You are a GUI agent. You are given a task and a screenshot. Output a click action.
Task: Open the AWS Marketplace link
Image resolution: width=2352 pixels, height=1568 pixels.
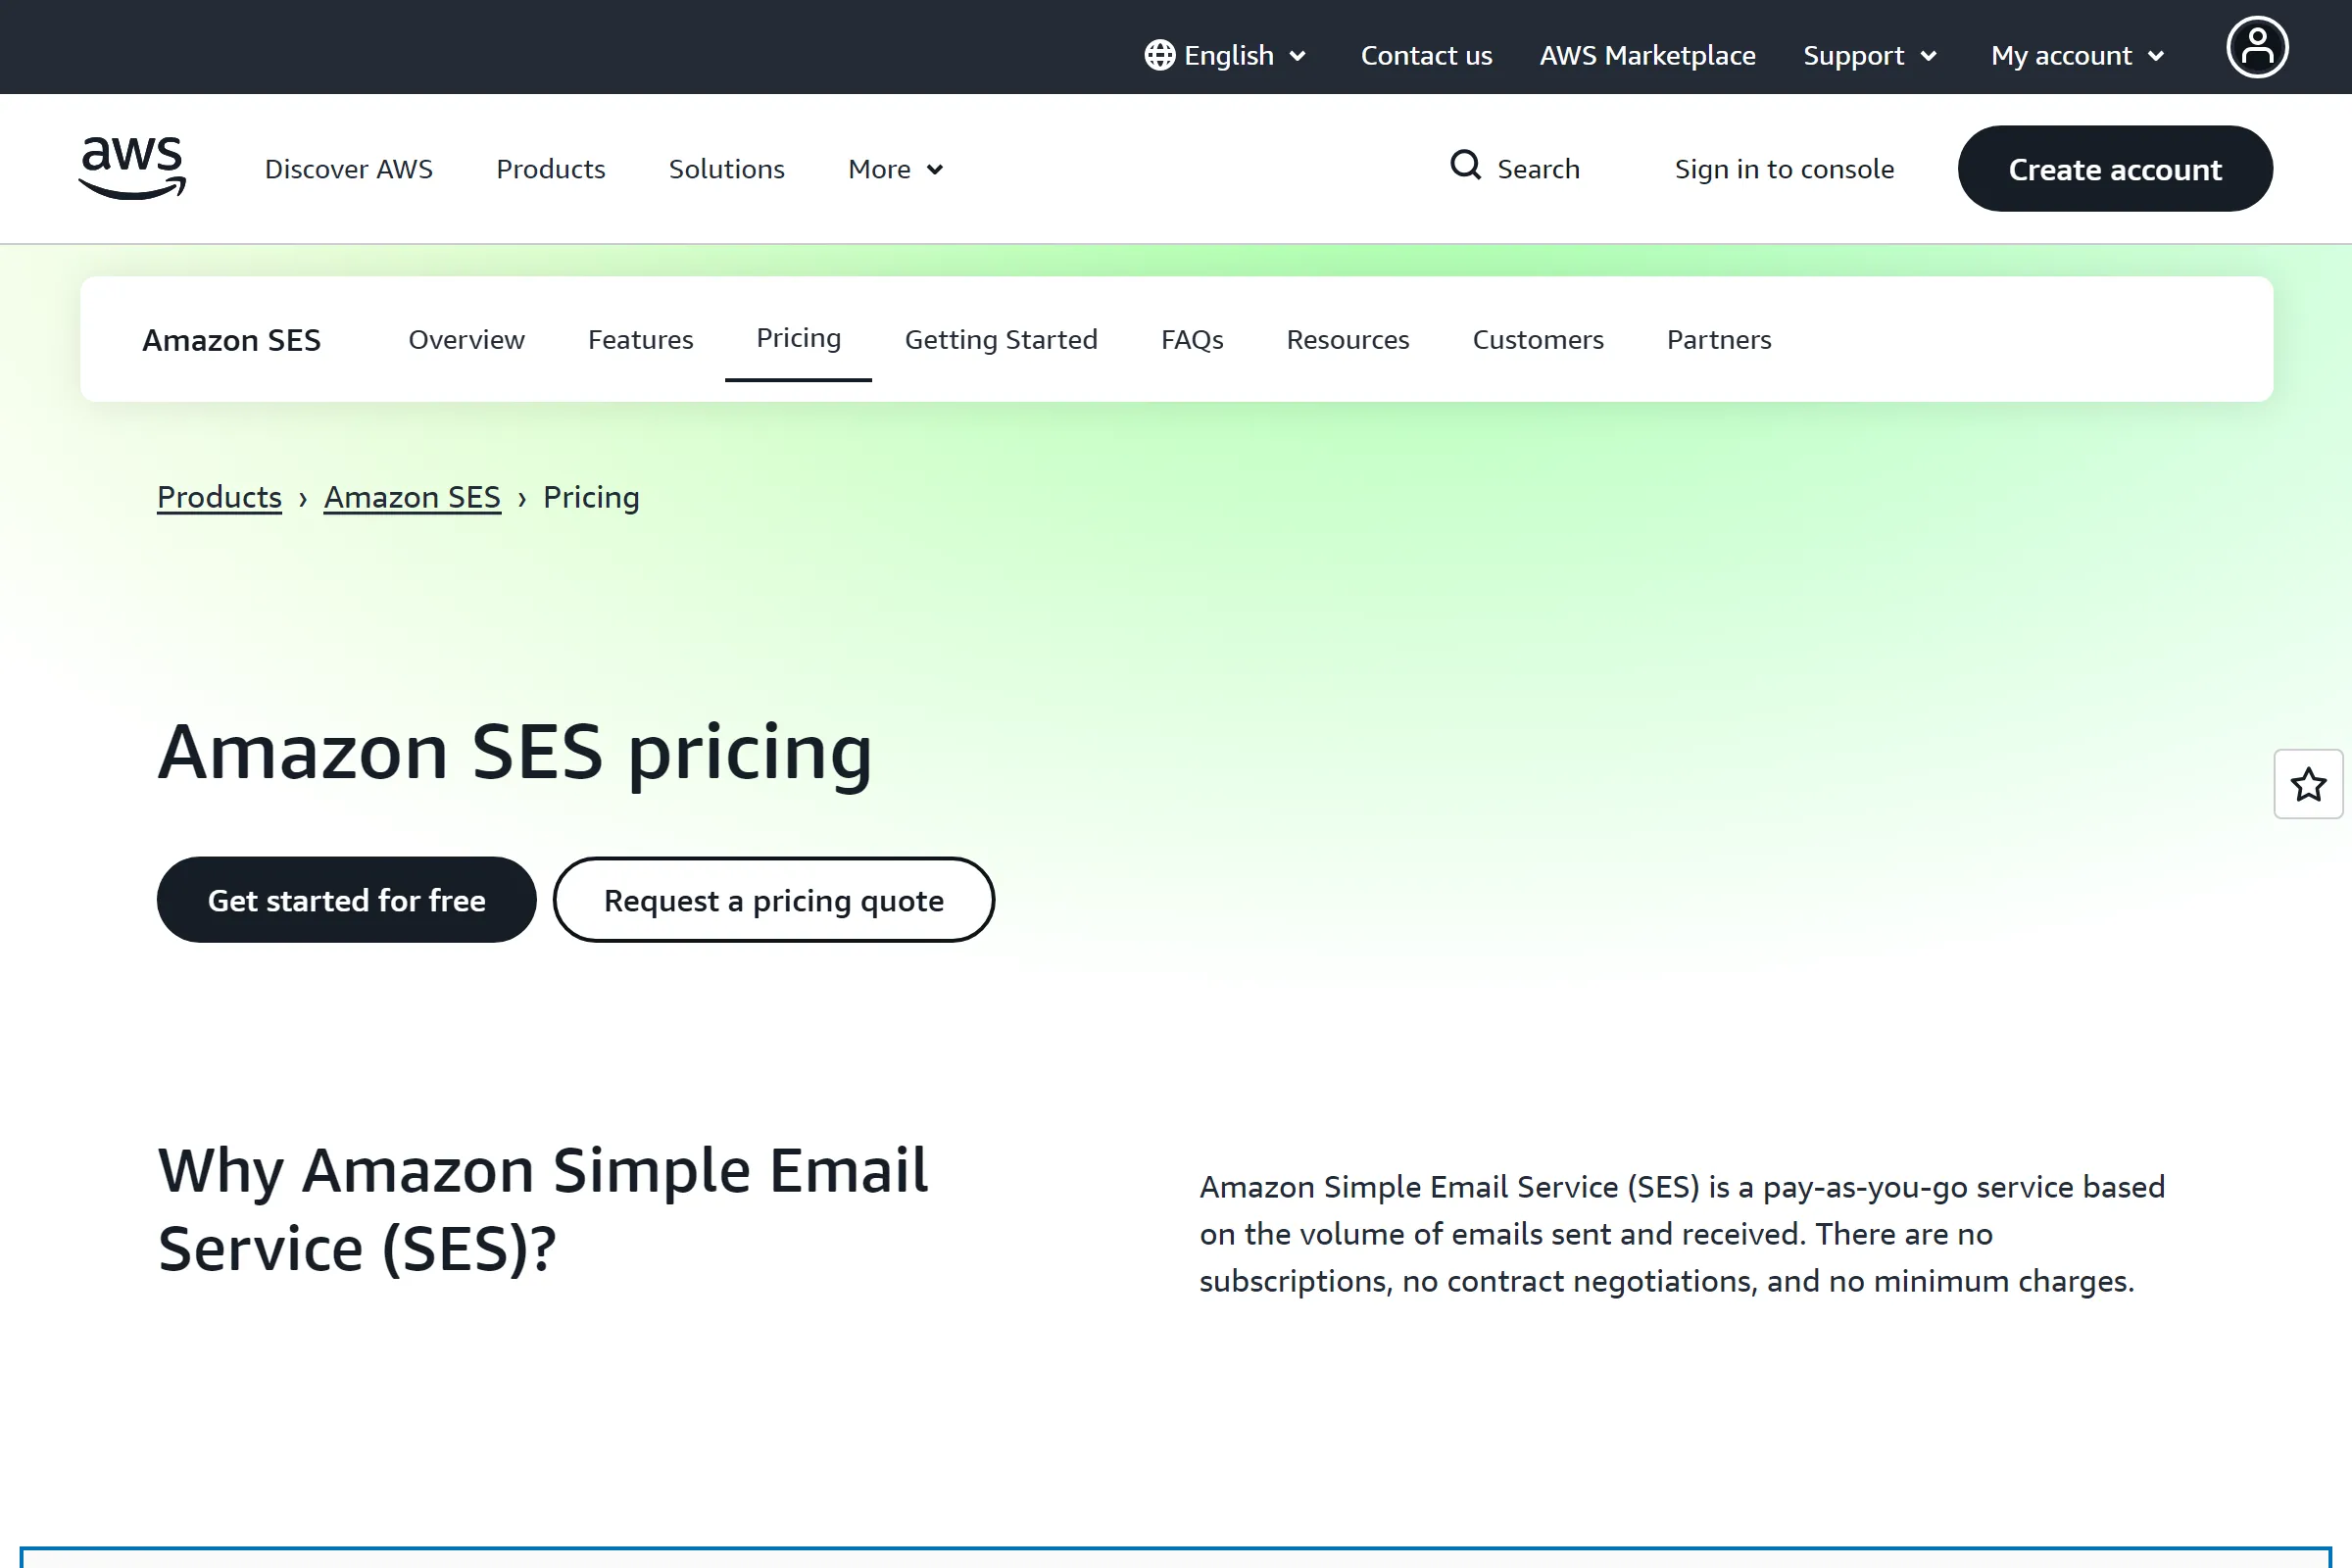(x=1647, y=55)
